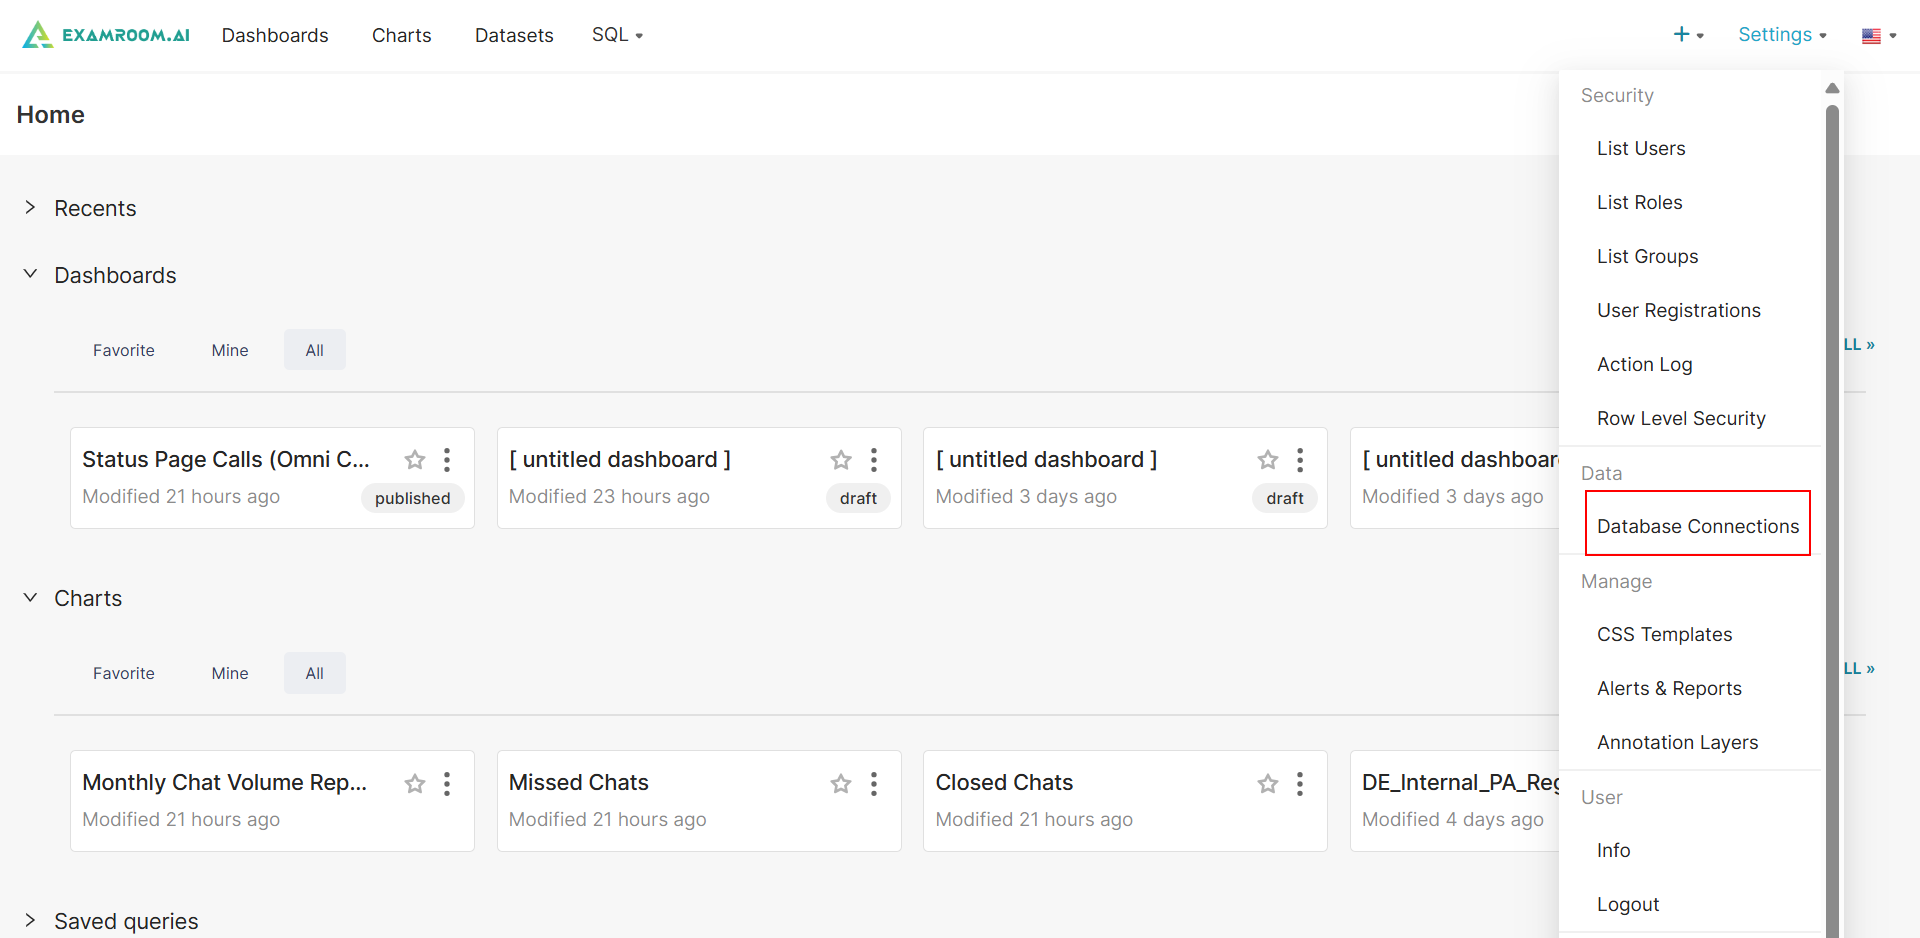Open kebab menu on Closed Chats chart

[1300, 784]
